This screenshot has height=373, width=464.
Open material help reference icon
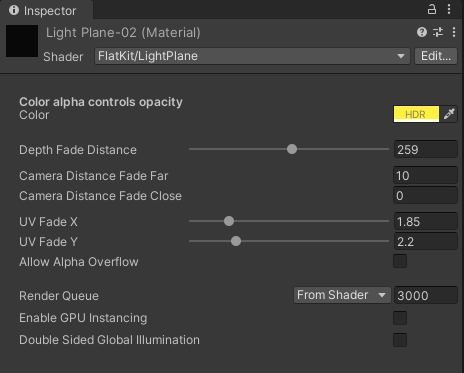click(422, 32)
